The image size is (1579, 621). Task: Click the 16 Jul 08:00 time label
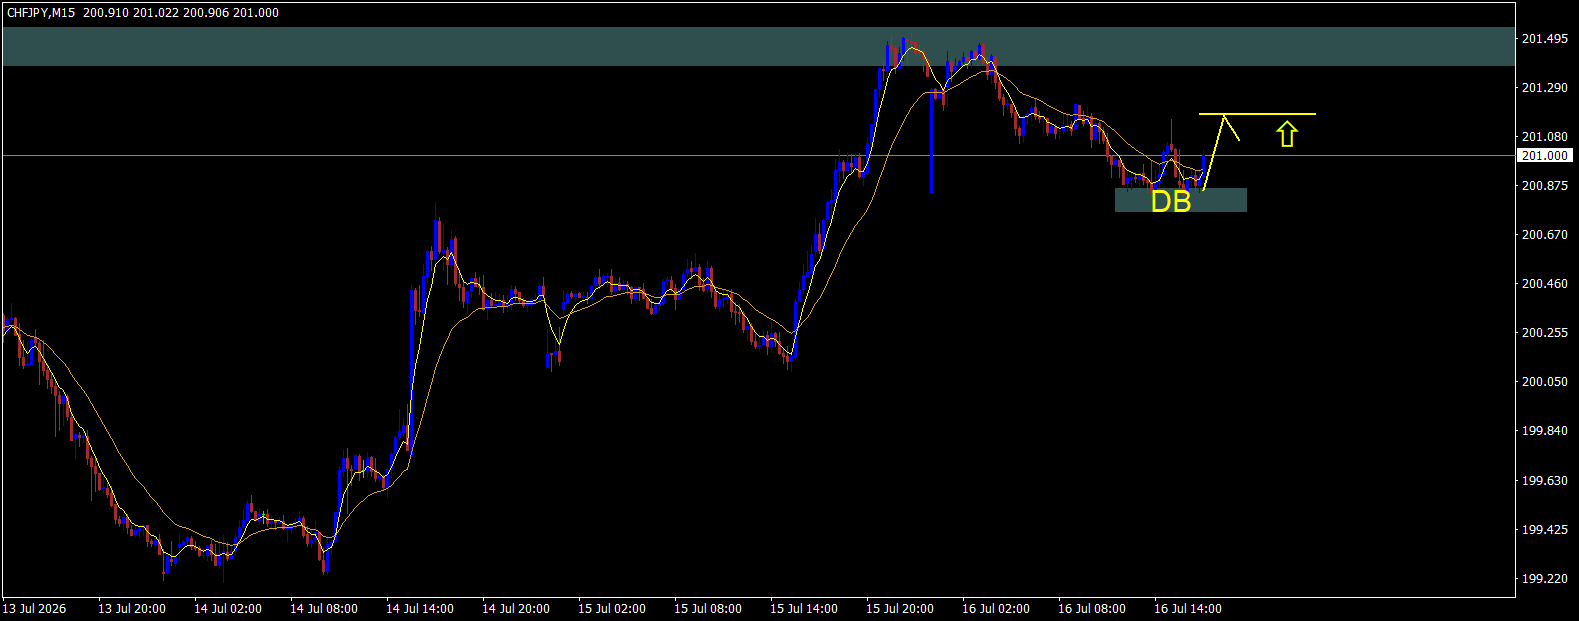tap(1092, 609)
